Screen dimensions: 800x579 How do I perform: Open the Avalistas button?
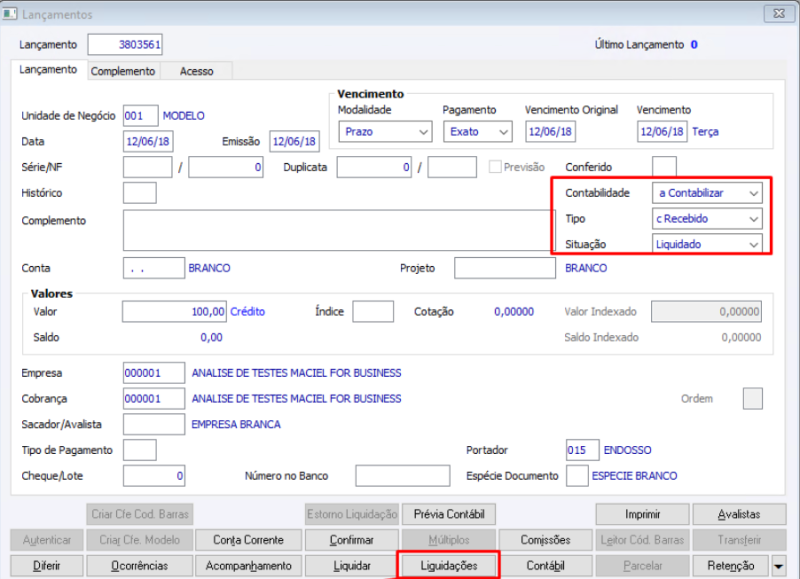(x=739, y=514)
